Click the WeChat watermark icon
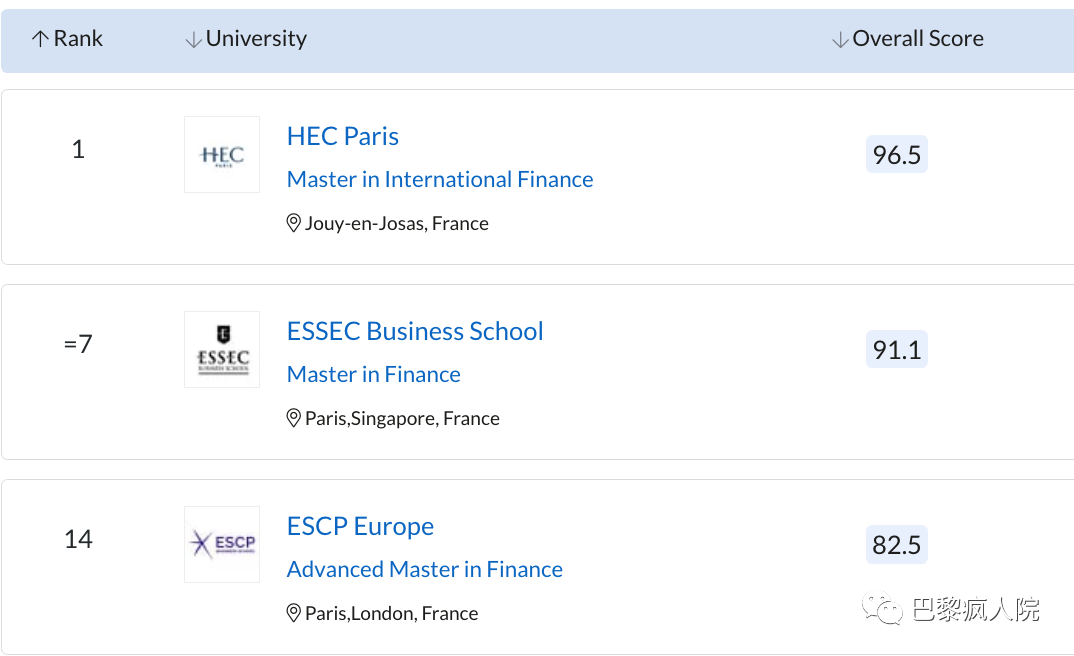The width and height of the screenshot is (1074, 656). click(885, 608)
